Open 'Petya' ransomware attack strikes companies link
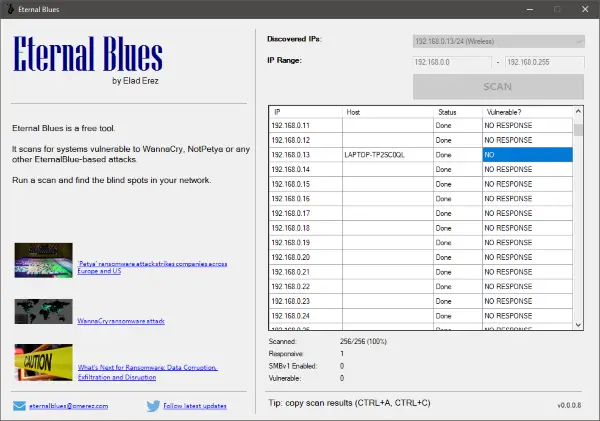600x421 pixels. click(x=152, y=267)
